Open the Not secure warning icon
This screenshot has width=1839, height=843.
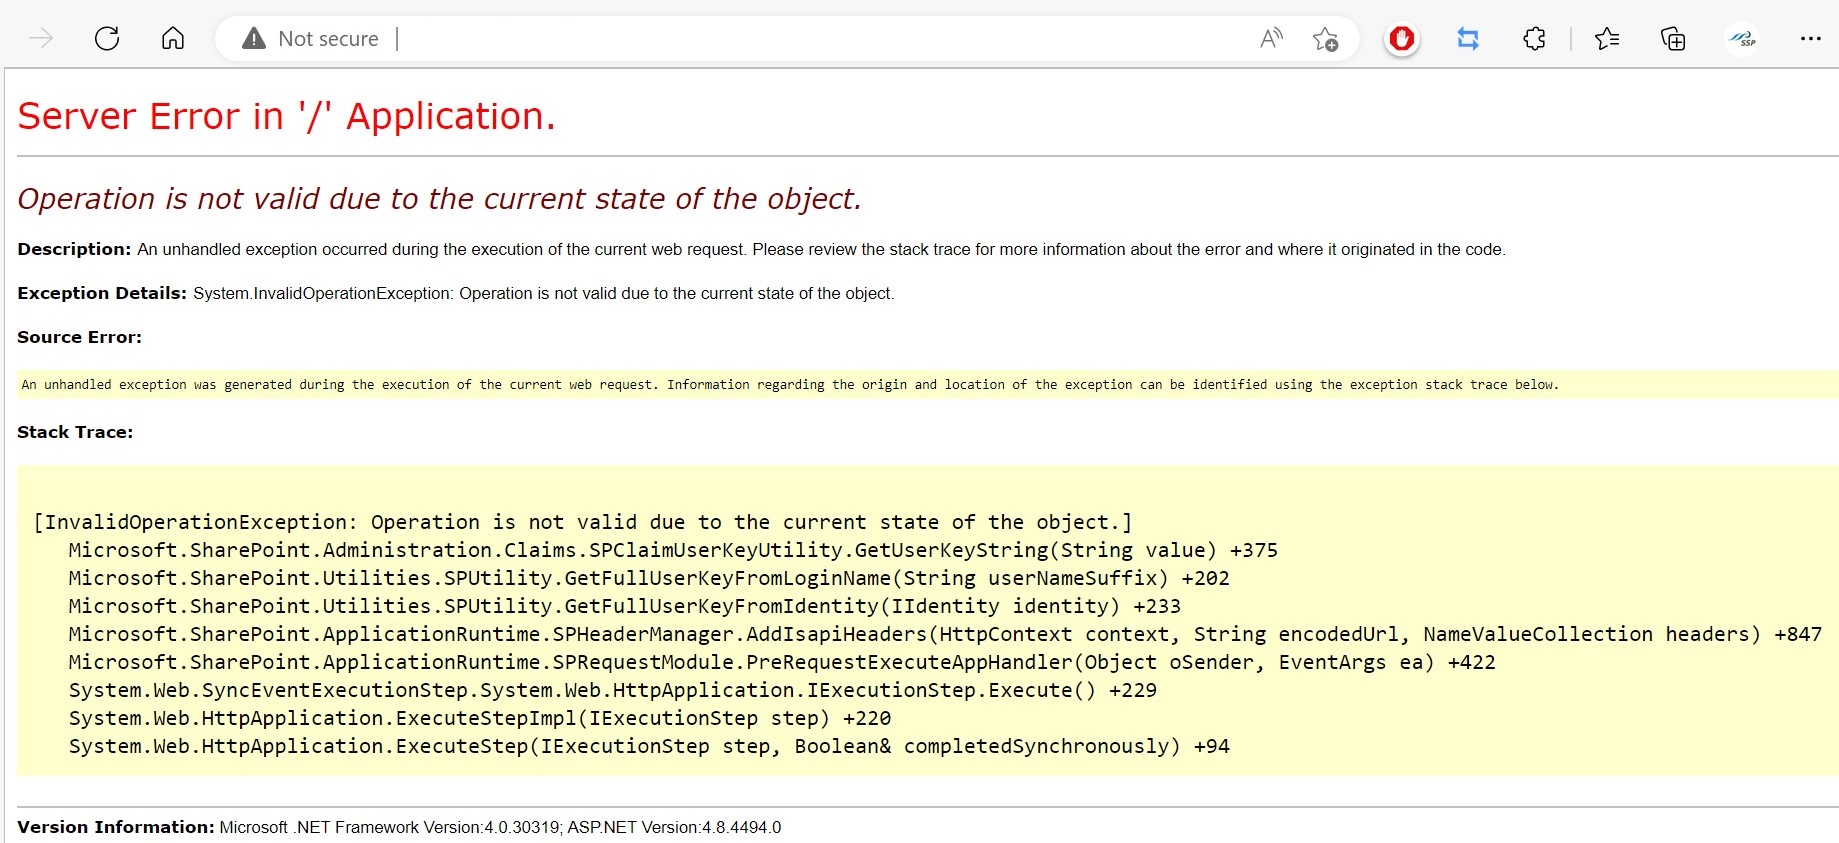click(x=254, y=39)
